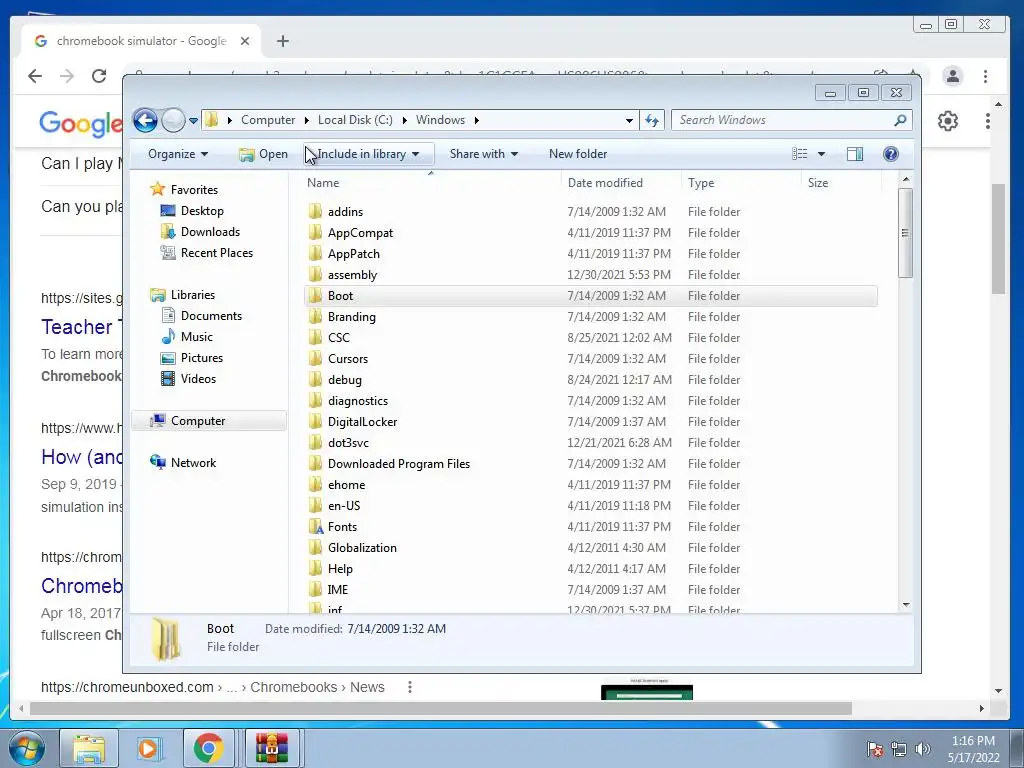
Task: Click the change view icon
Action: tap(799, 154)
